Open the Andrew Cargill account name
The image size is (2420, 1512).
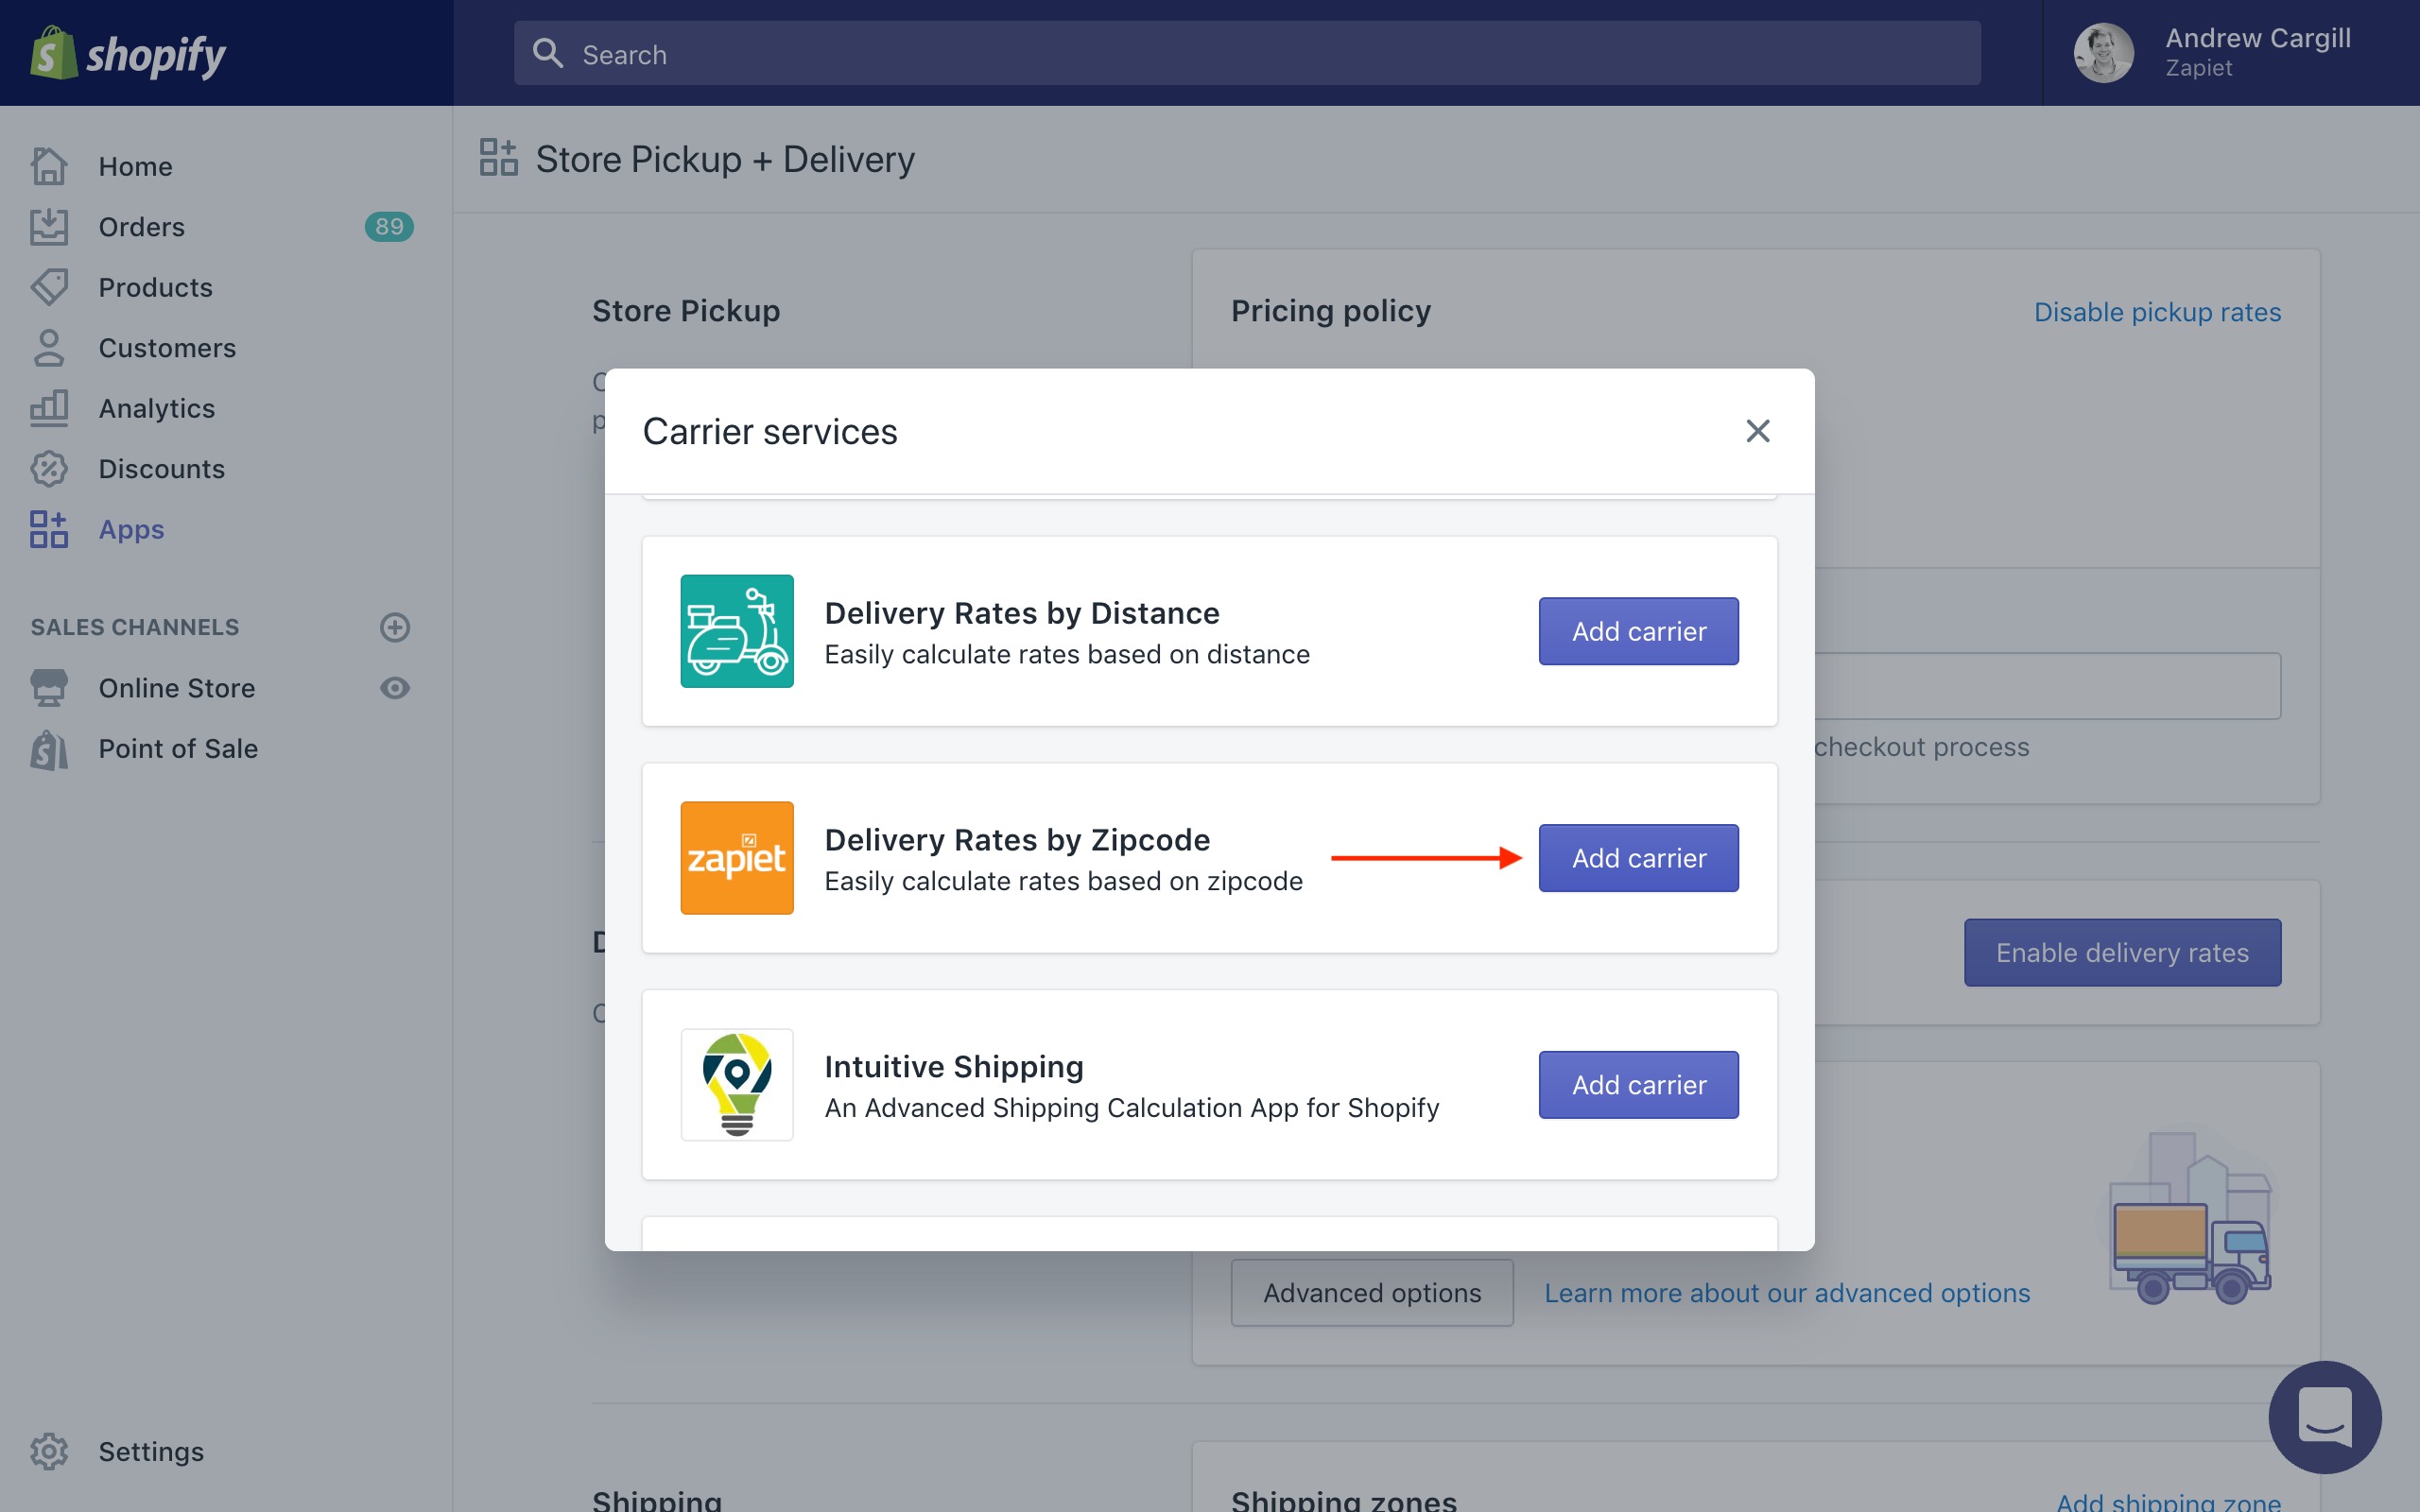click(2257, 38)
